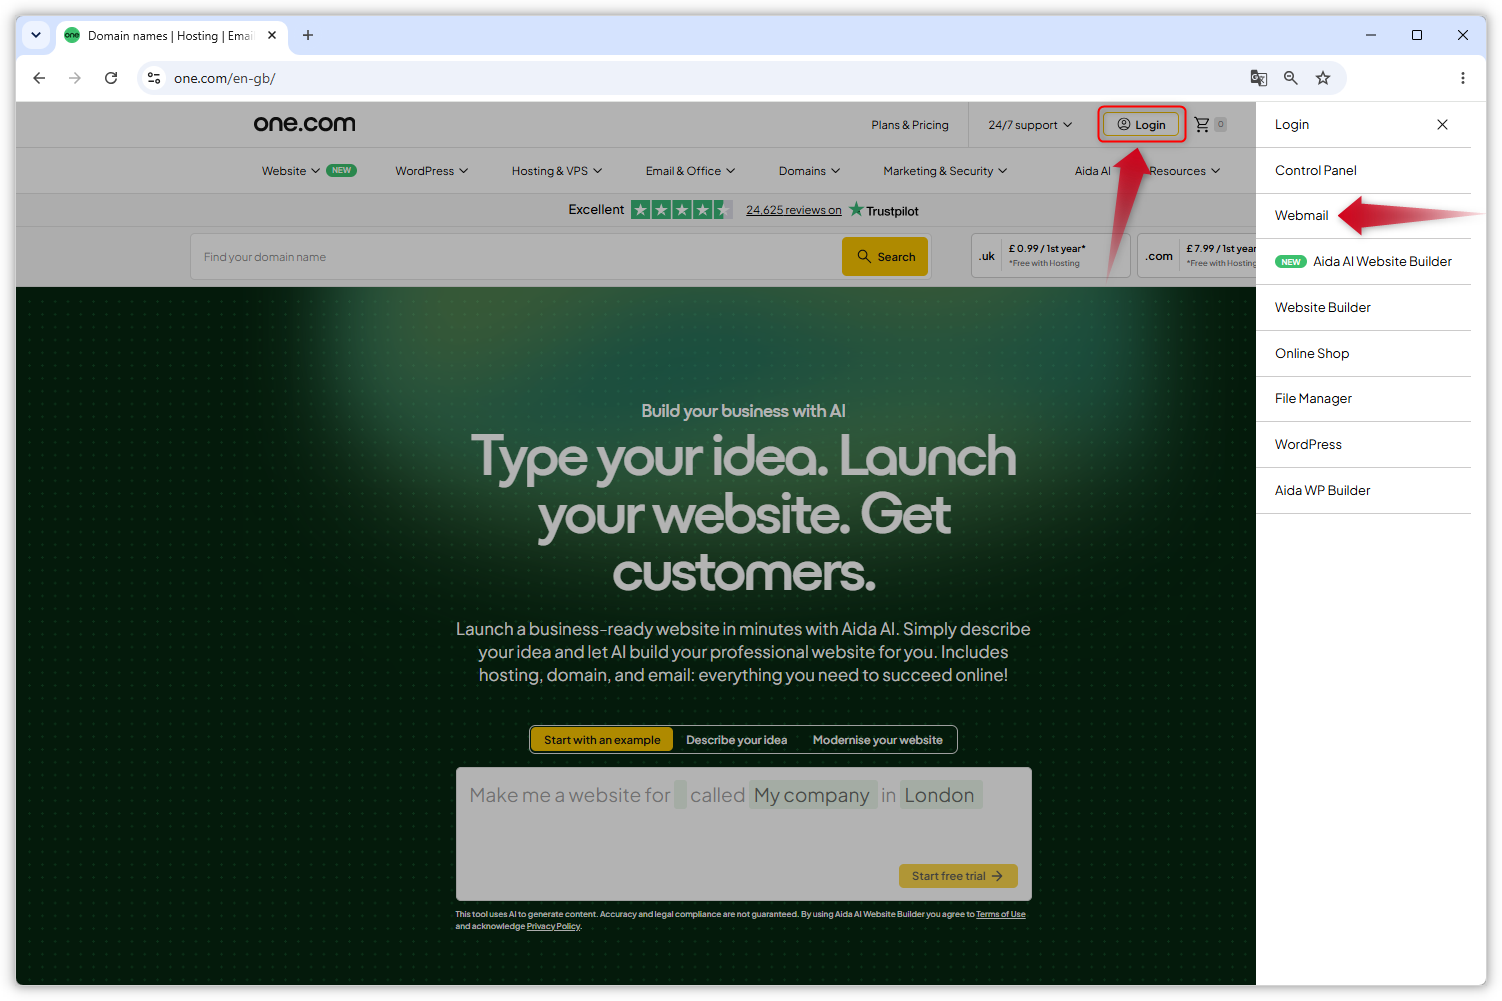1502x1001 pixels.
Task: Click the zoom magnifier icon in address bar
Action: pos(1291,78)
